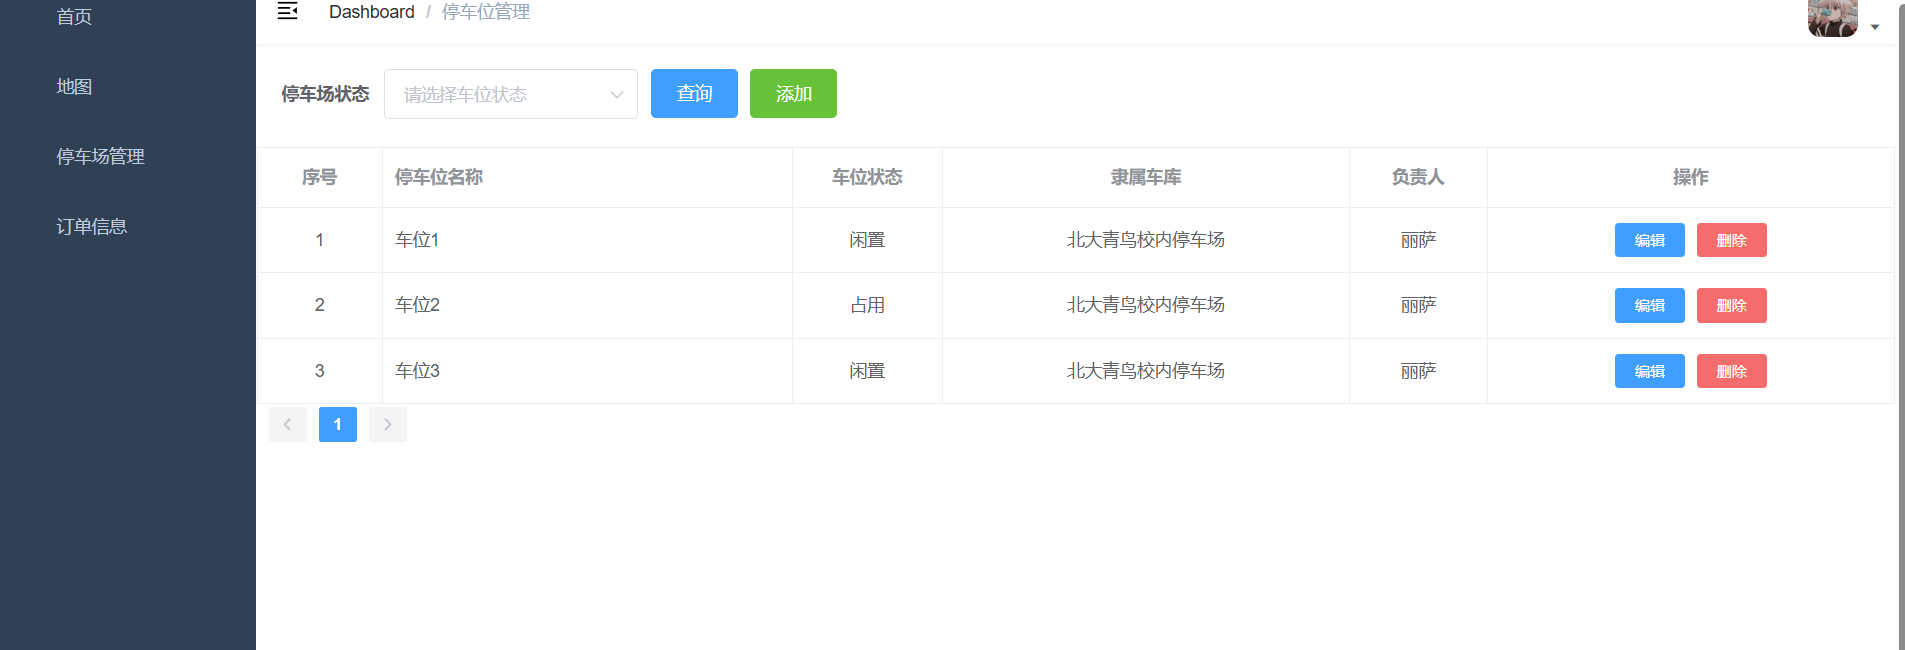Toggle the sidebar collapse hamburger icon
This screenshot has width=1905, height=650.
coord(287,11)
